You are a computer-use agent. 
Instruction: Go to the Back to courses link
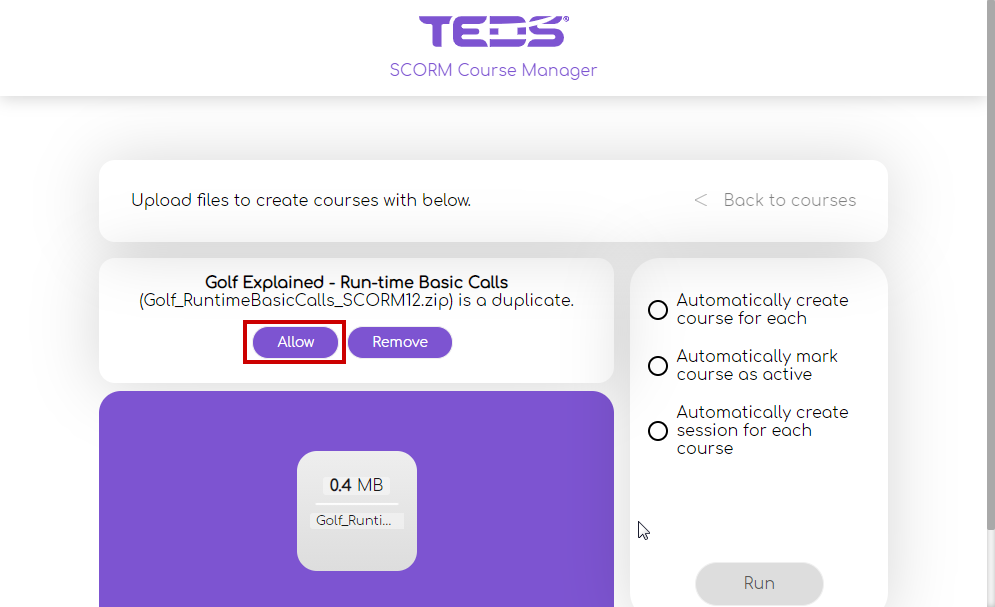coord(789,200)
